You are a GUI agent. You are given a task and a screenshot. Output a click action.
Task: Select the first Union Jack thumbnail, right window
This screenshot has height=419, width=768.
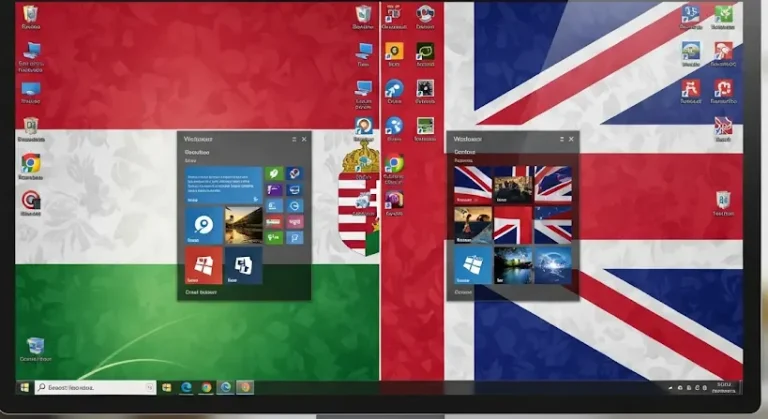click(473, 185)
